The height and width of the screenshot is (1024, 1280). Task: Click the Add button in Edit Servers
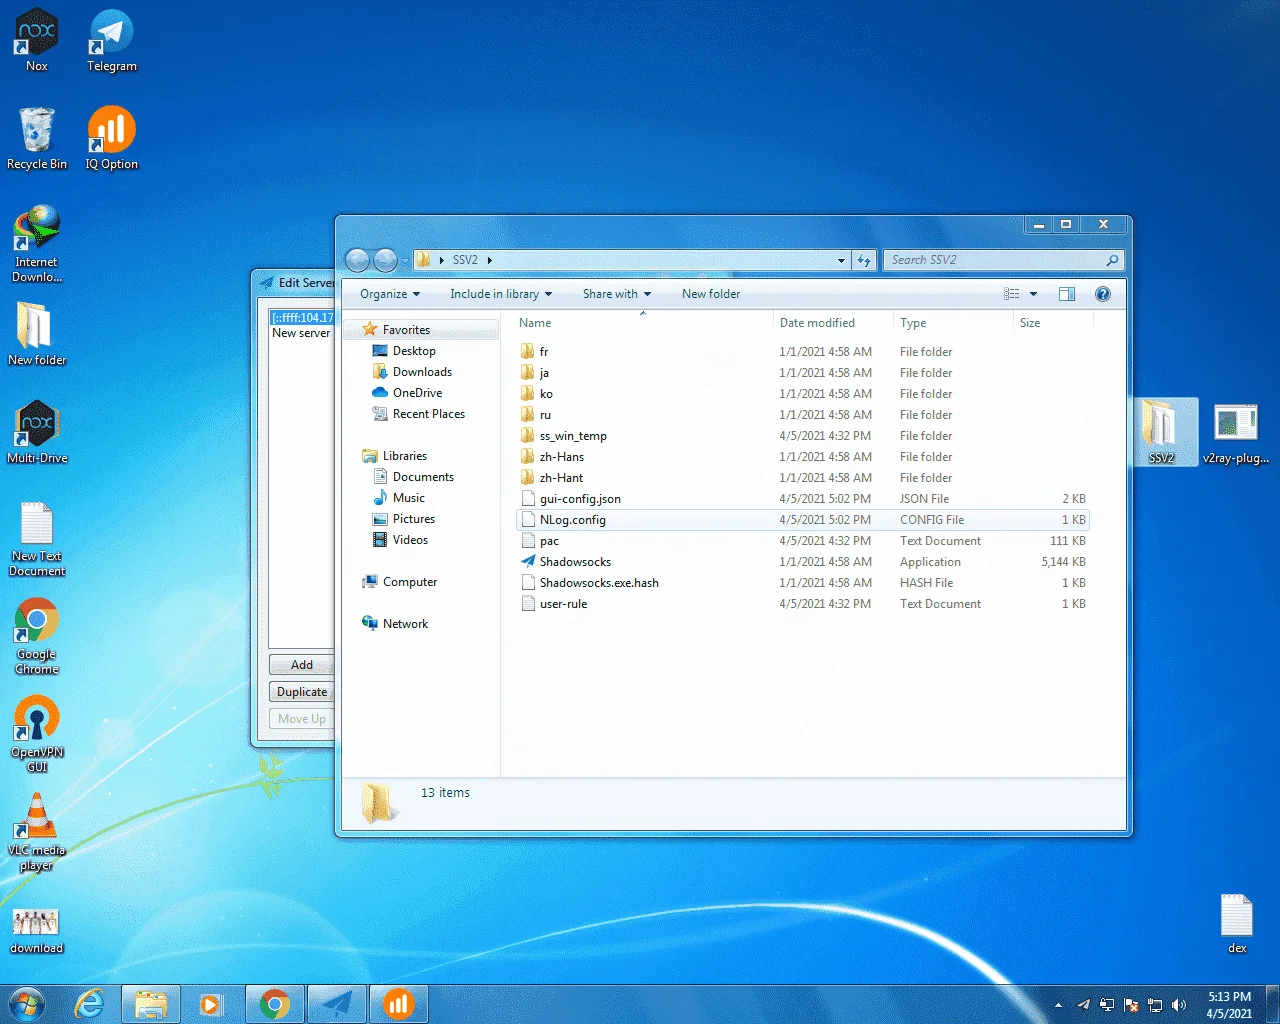pos(301,665)
